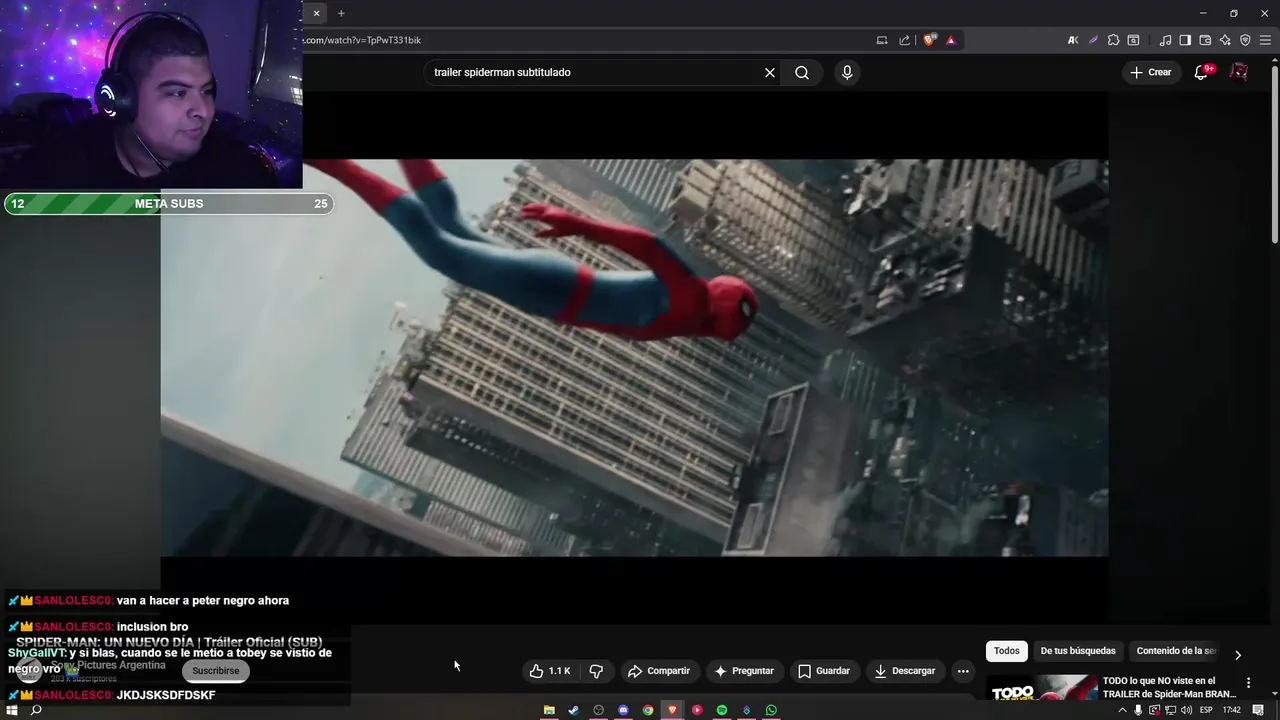Open a new browser tab with plus
1280x720 pixels.
tap(341, 13)
